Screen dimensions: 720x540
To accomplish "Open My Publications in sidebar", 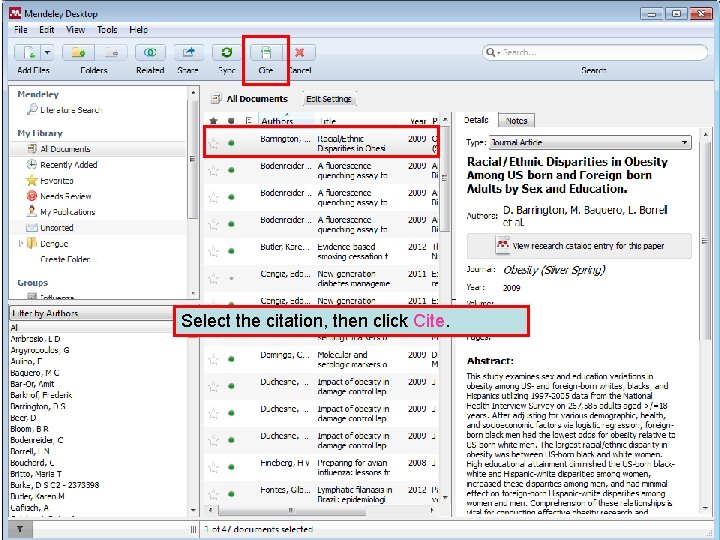I will [61, 212].
